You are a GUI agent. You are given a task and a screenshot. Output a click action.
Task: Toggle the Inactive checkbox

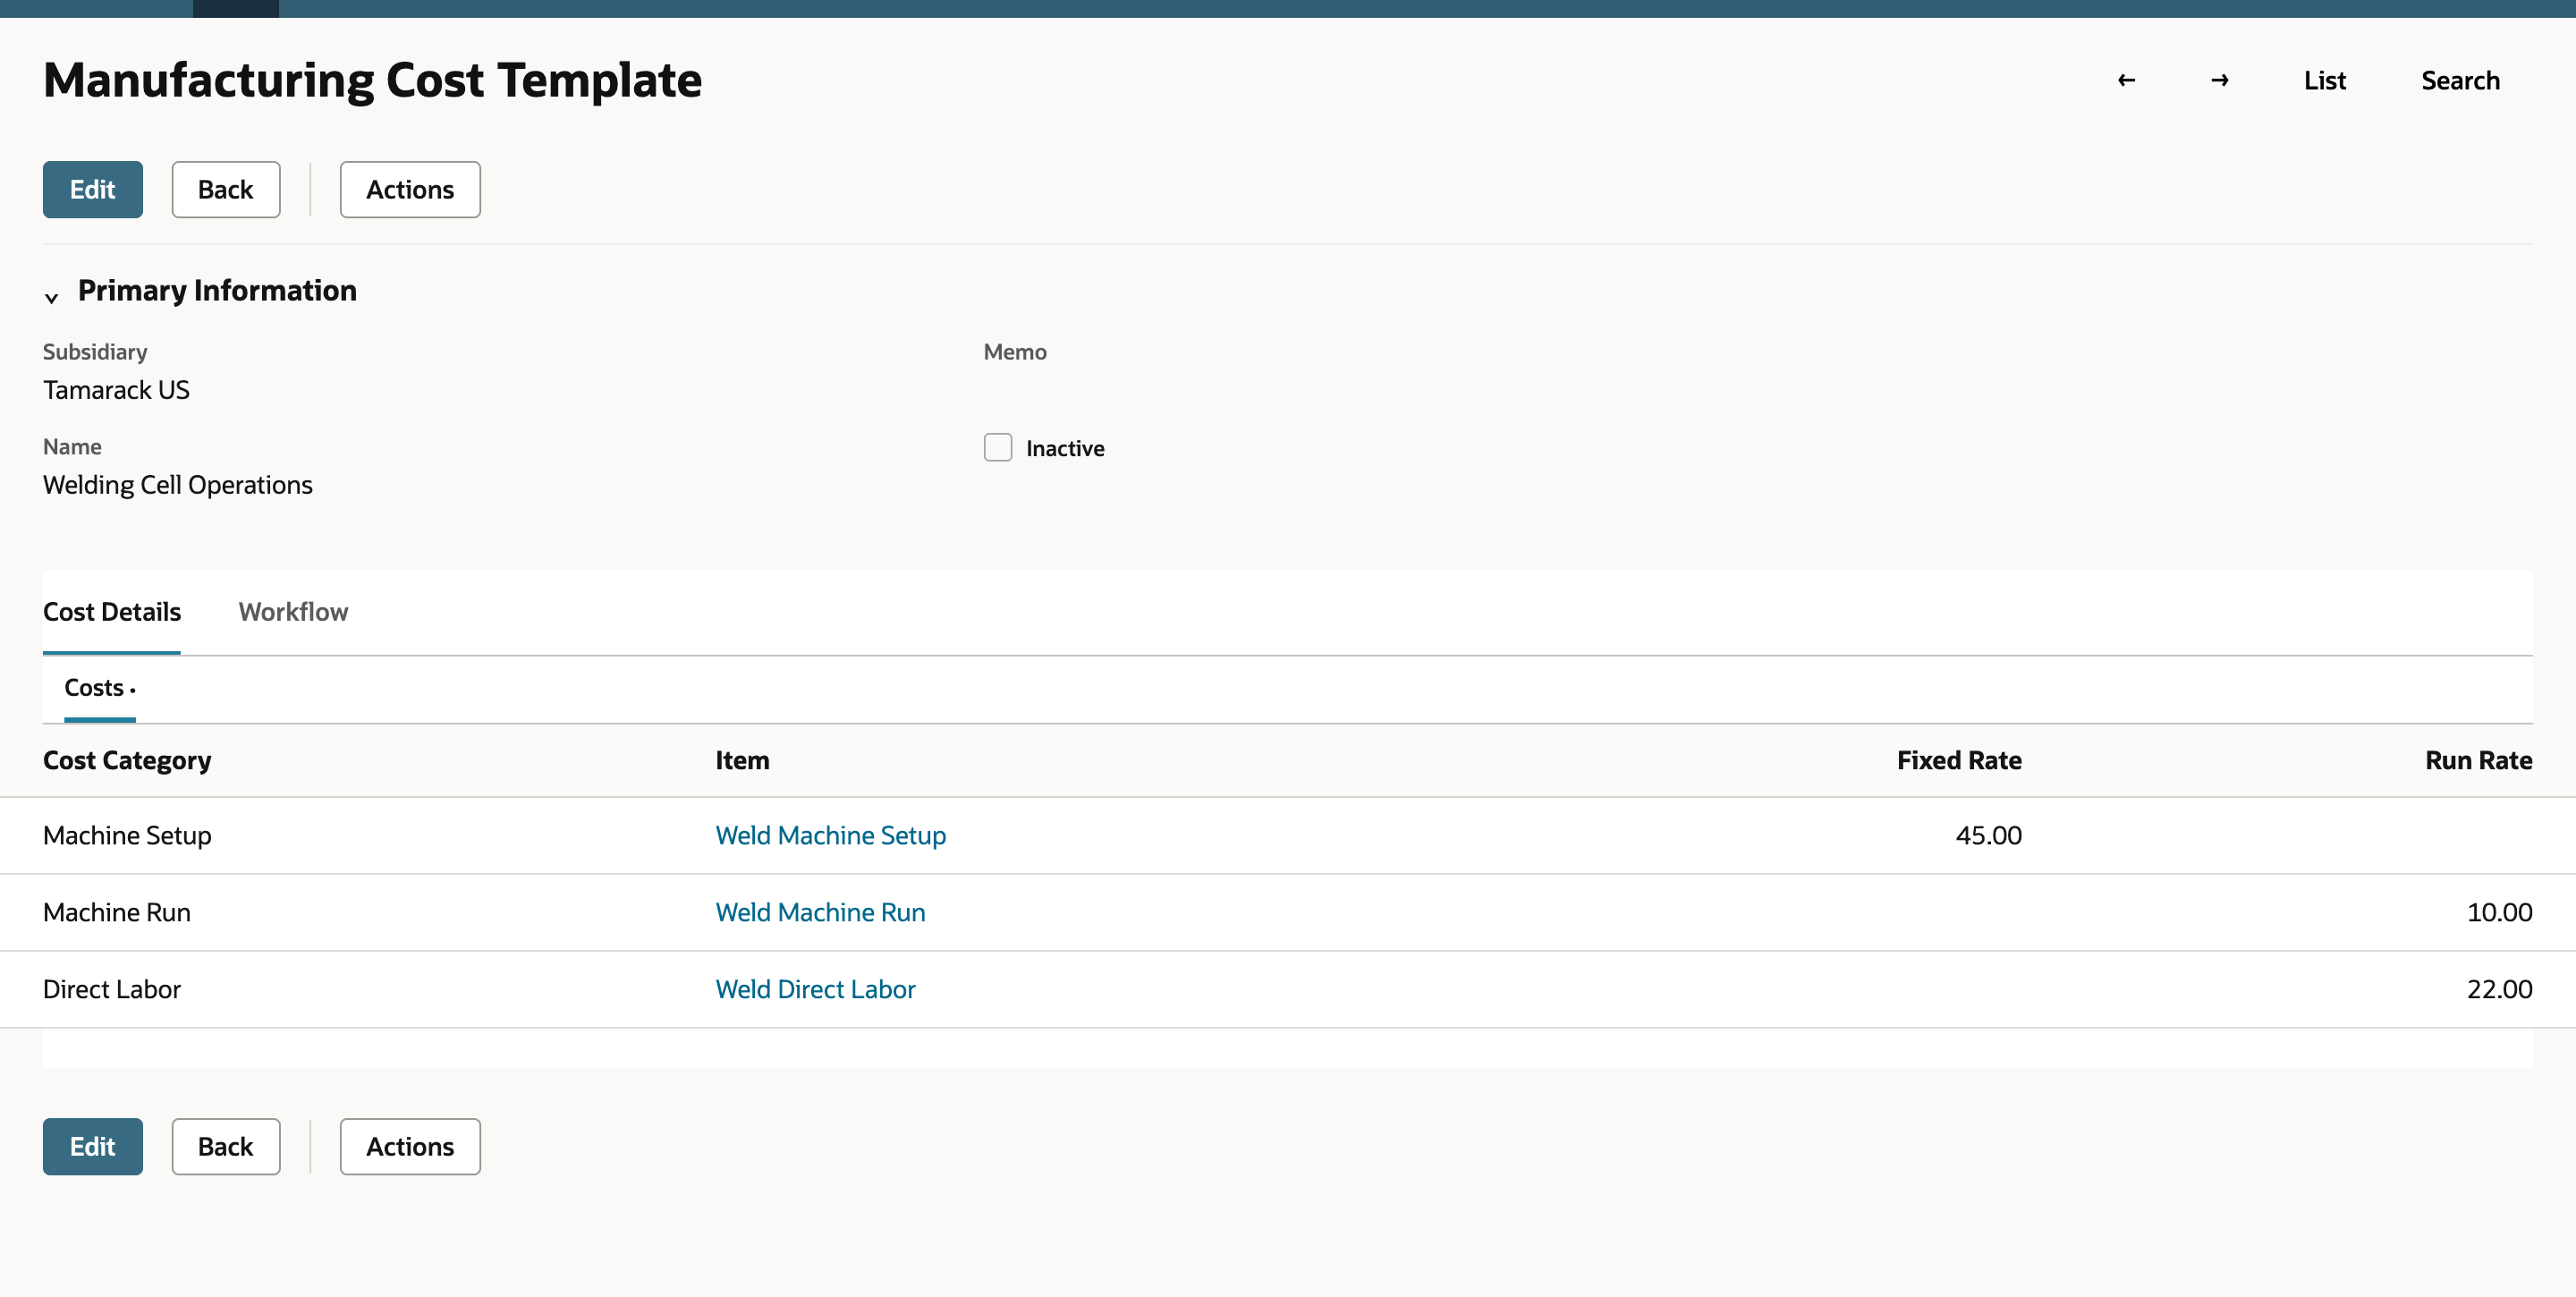997,447
